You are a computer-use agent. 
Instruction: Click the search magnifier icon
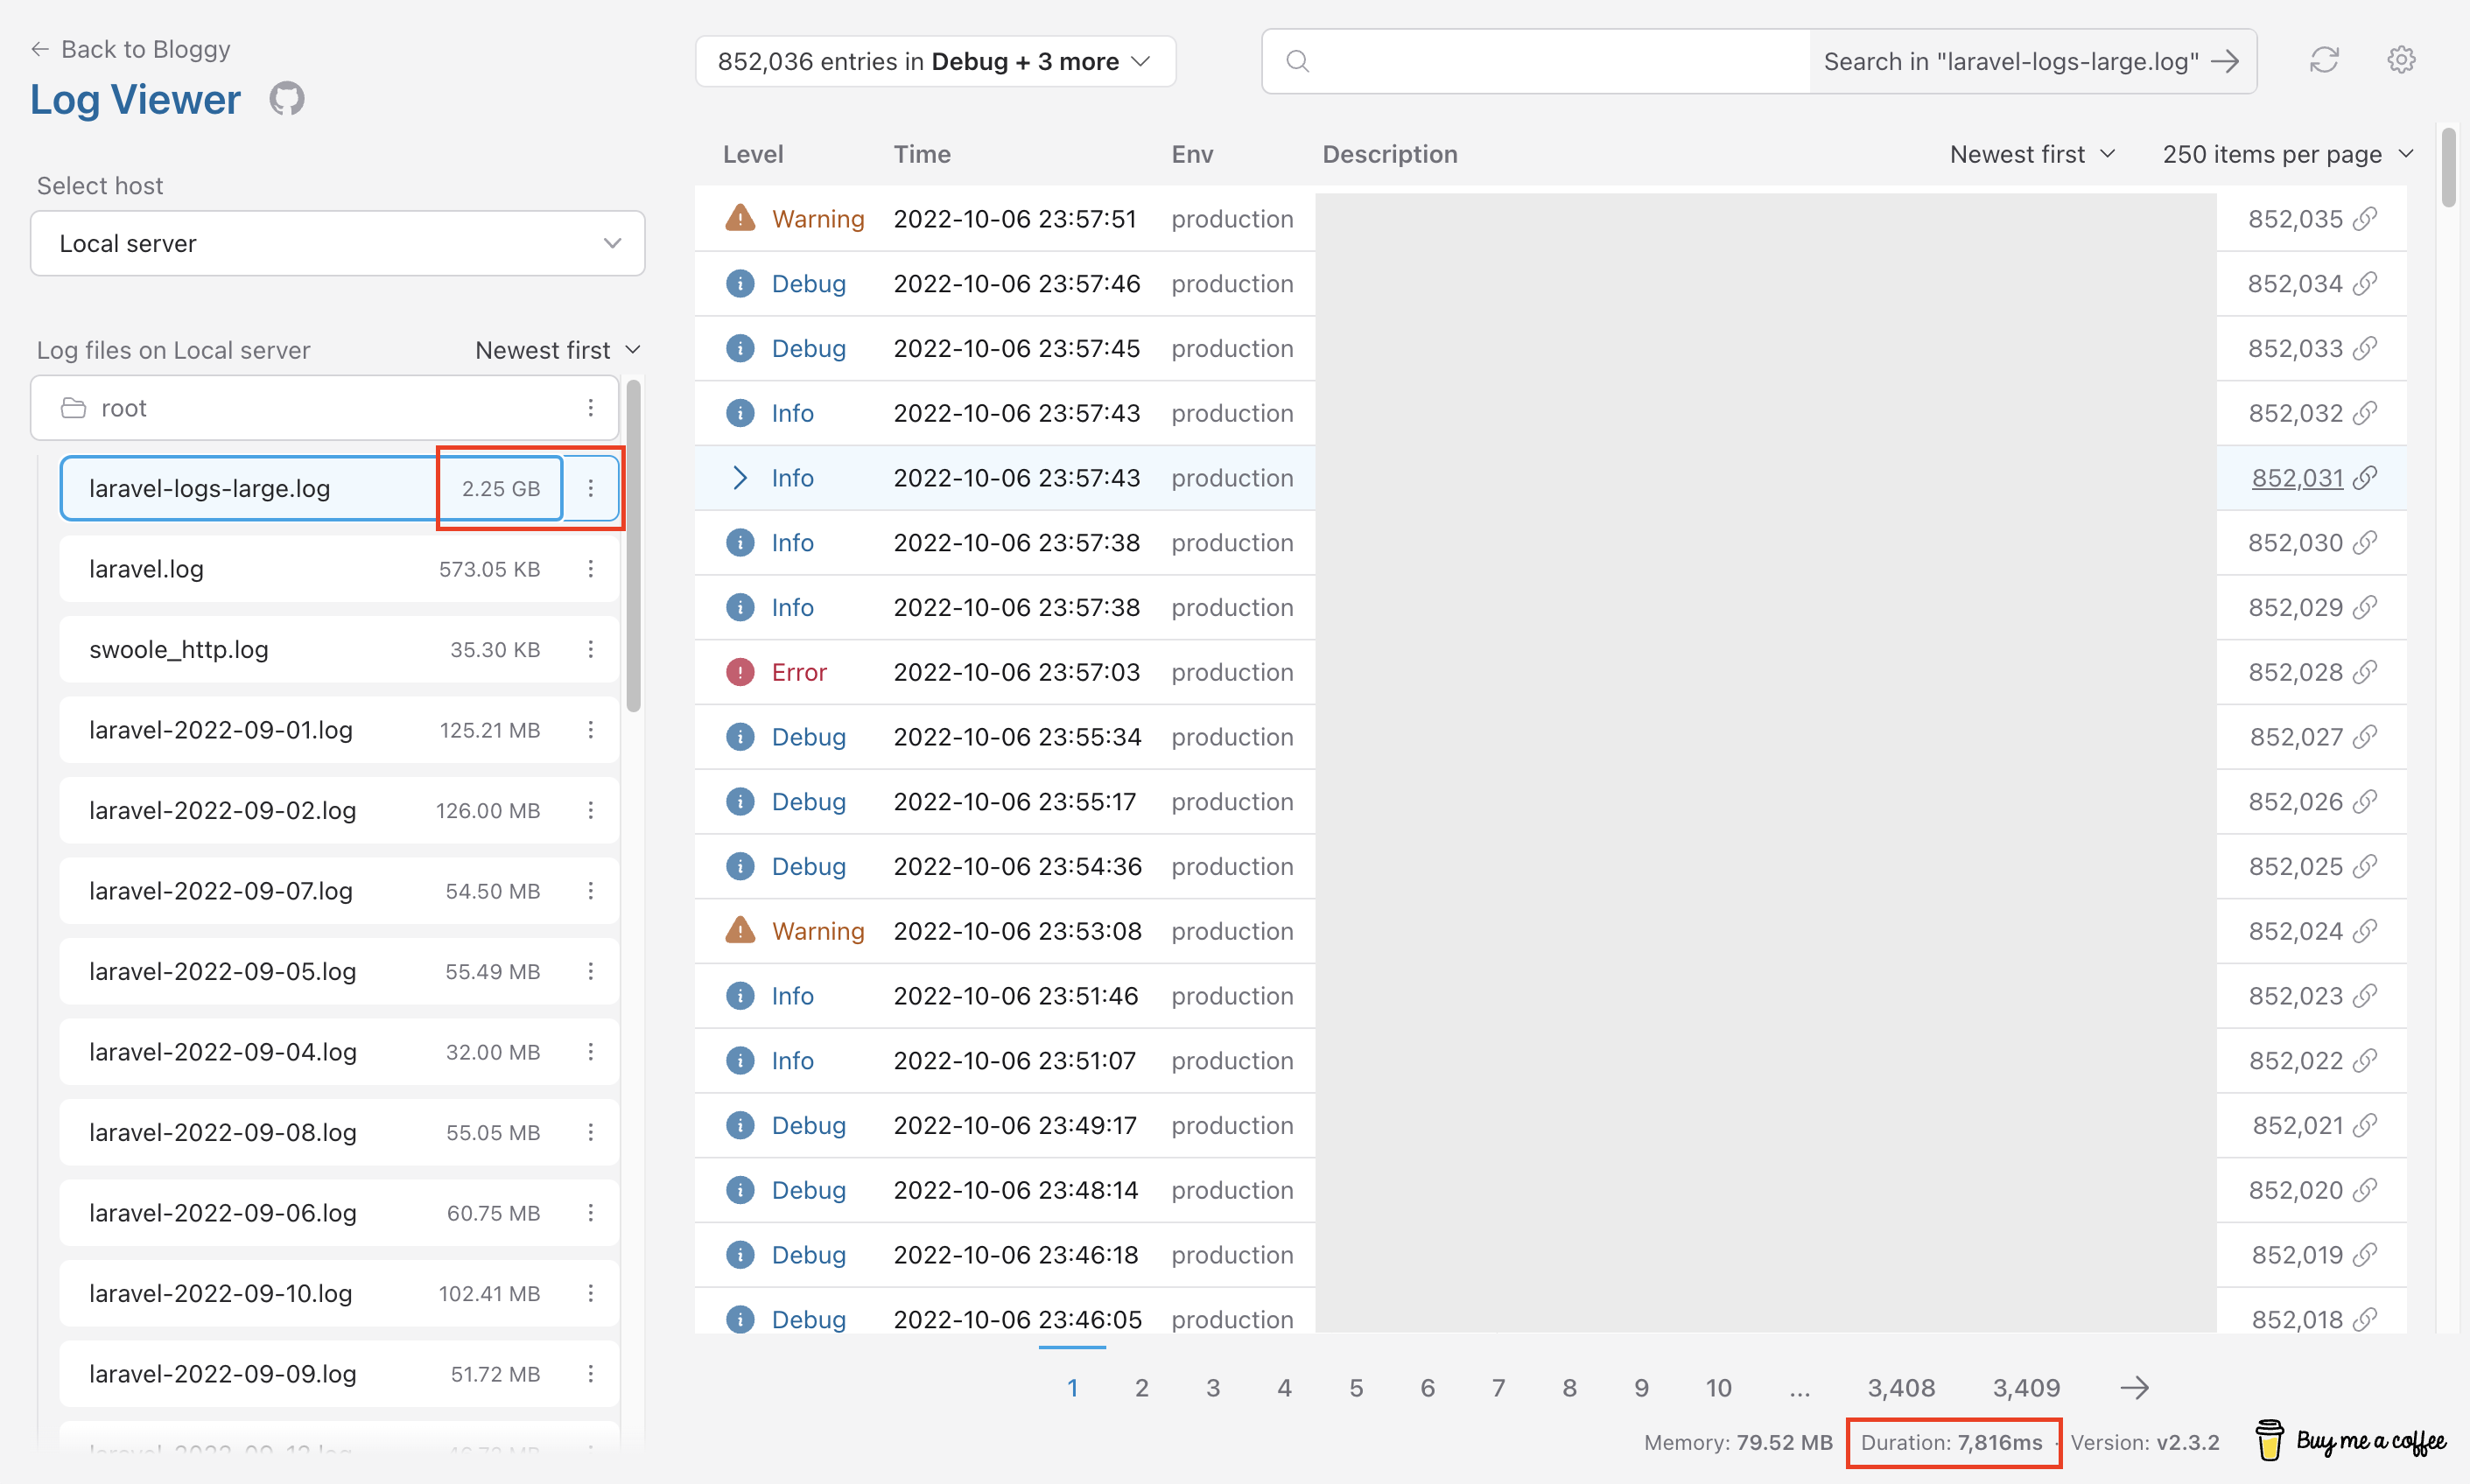1298,61
